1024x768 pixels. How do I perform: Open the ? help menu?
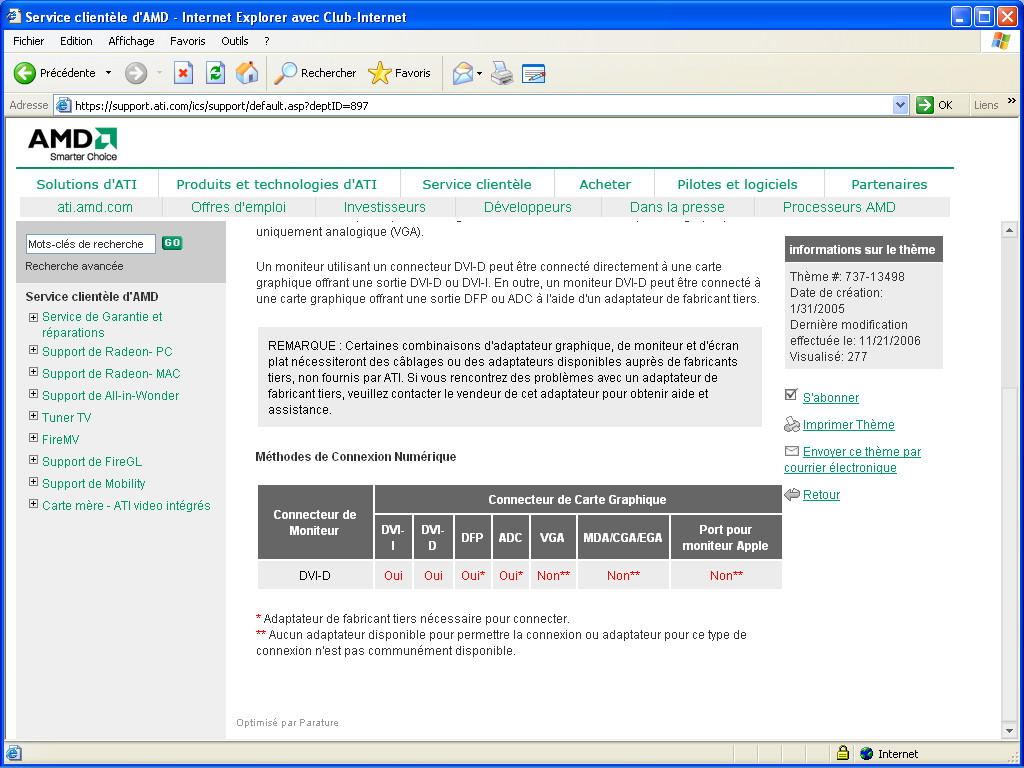[266, 41]
